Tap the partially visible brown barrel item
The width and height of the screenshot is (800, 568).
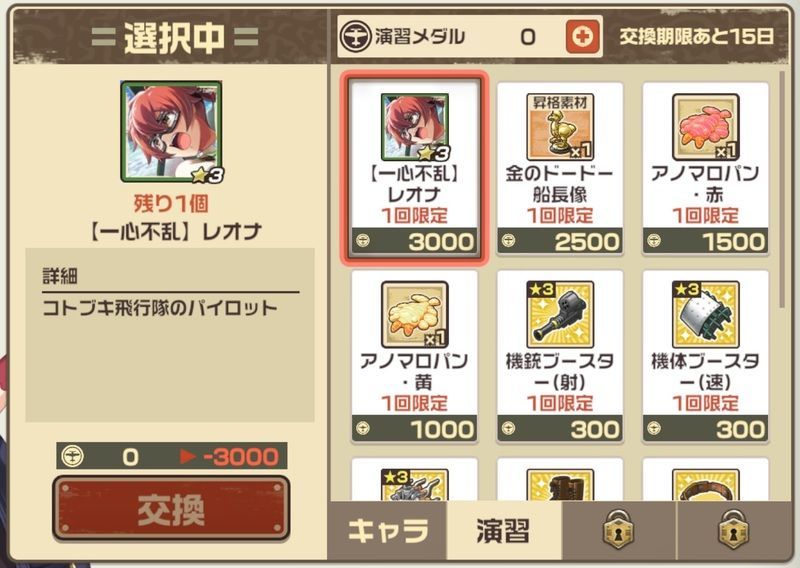[x=560, y=480]
